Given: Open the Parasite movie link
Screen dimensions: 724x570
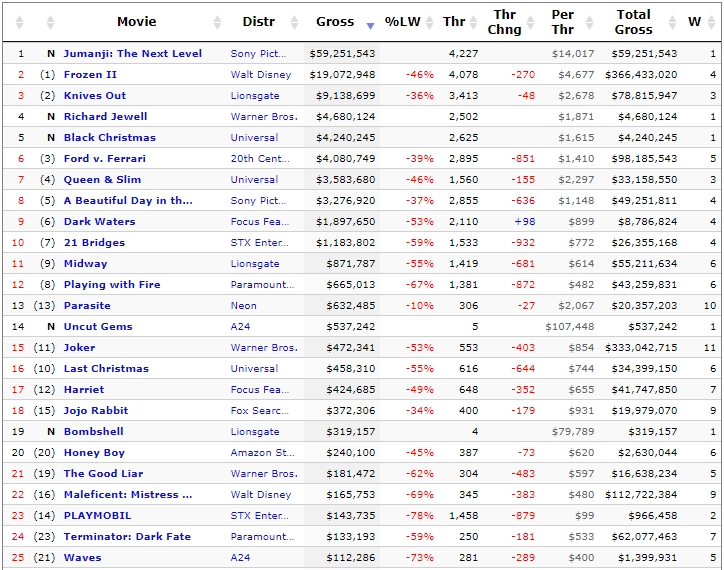Looking at the screenshot, I should tap(87, 306).
